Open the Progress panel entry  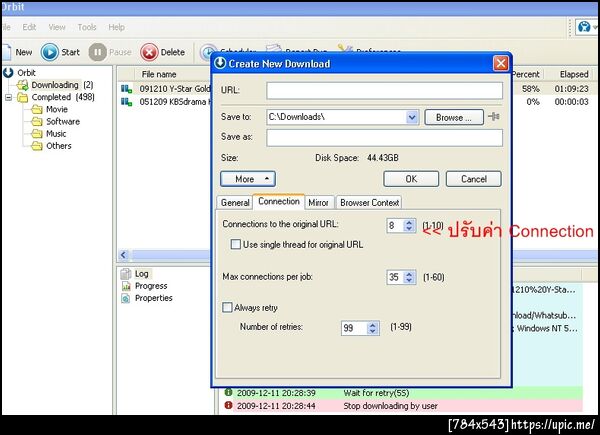[x=144, y=286]
